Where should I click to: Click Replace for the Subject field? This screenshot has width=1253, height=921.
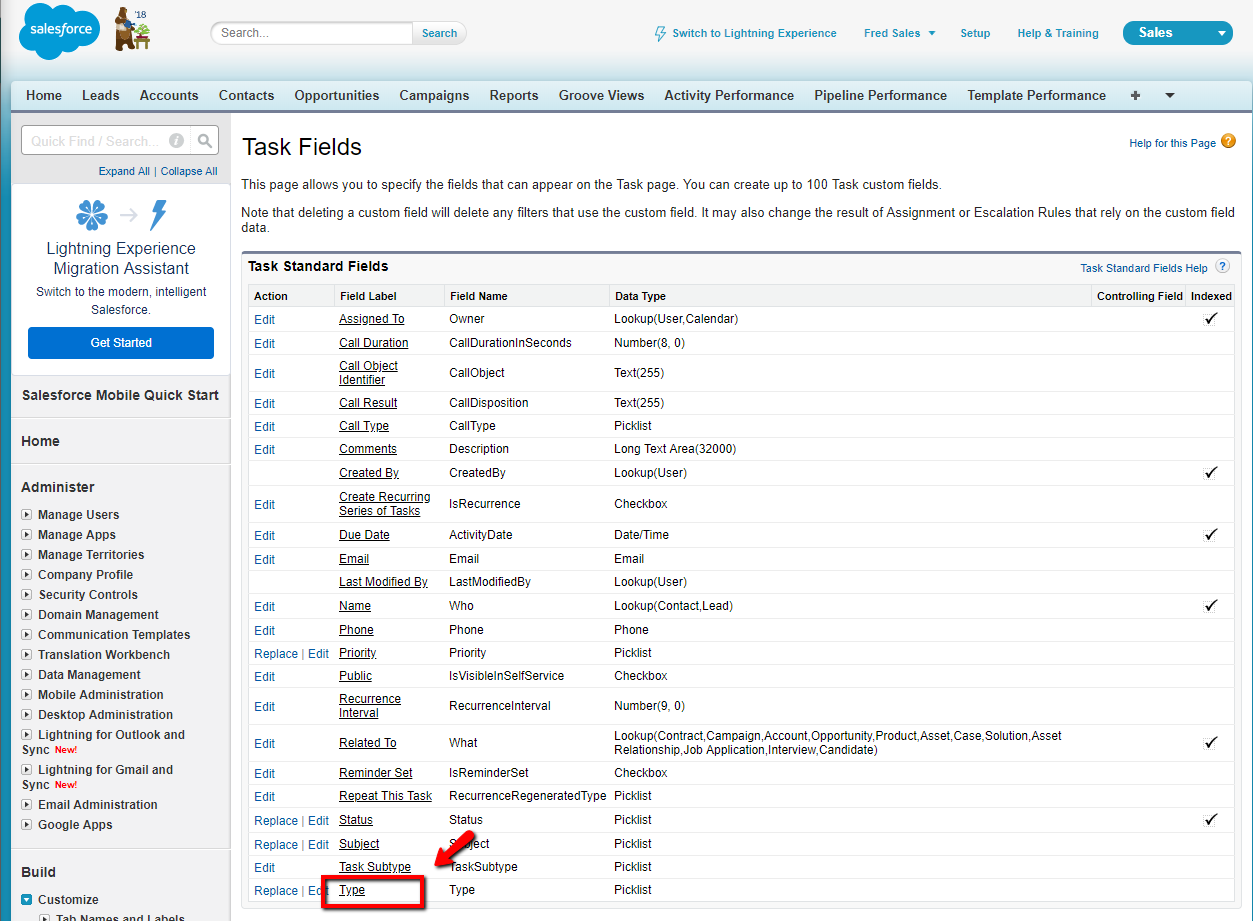[276, 844]
